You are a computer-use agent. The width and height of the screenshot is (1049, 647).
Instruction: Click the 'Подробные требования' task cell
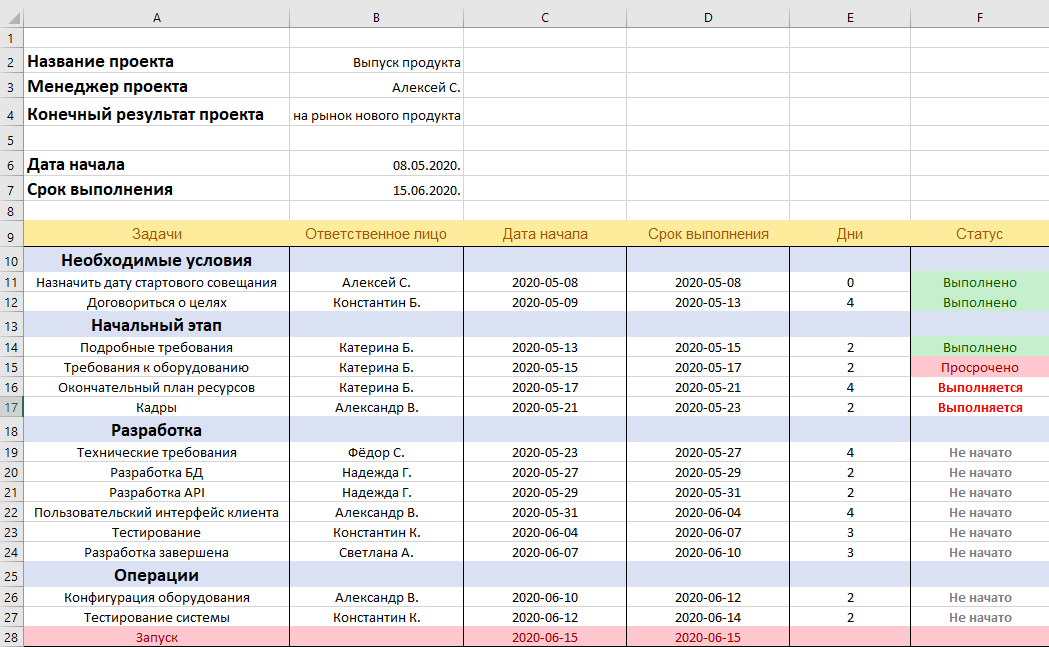pyautogui.click(x=157, y=347)
